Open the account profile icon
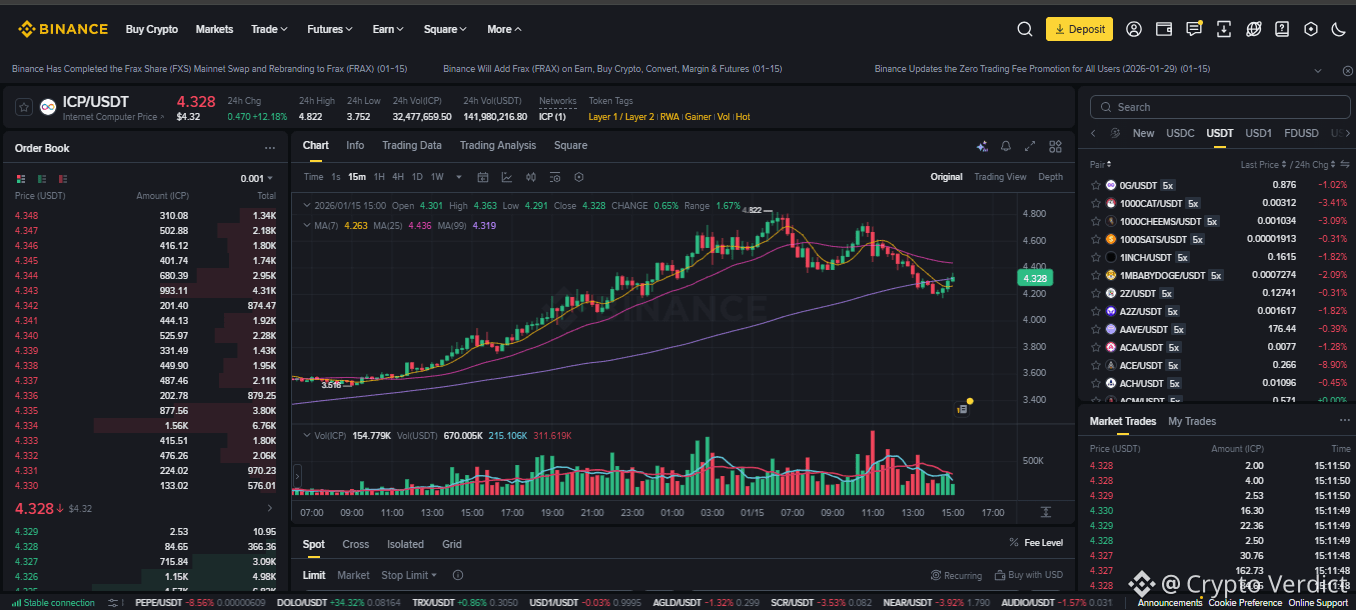Image resolution: width=1356 pixels, height=610 pixels. 1133,29
